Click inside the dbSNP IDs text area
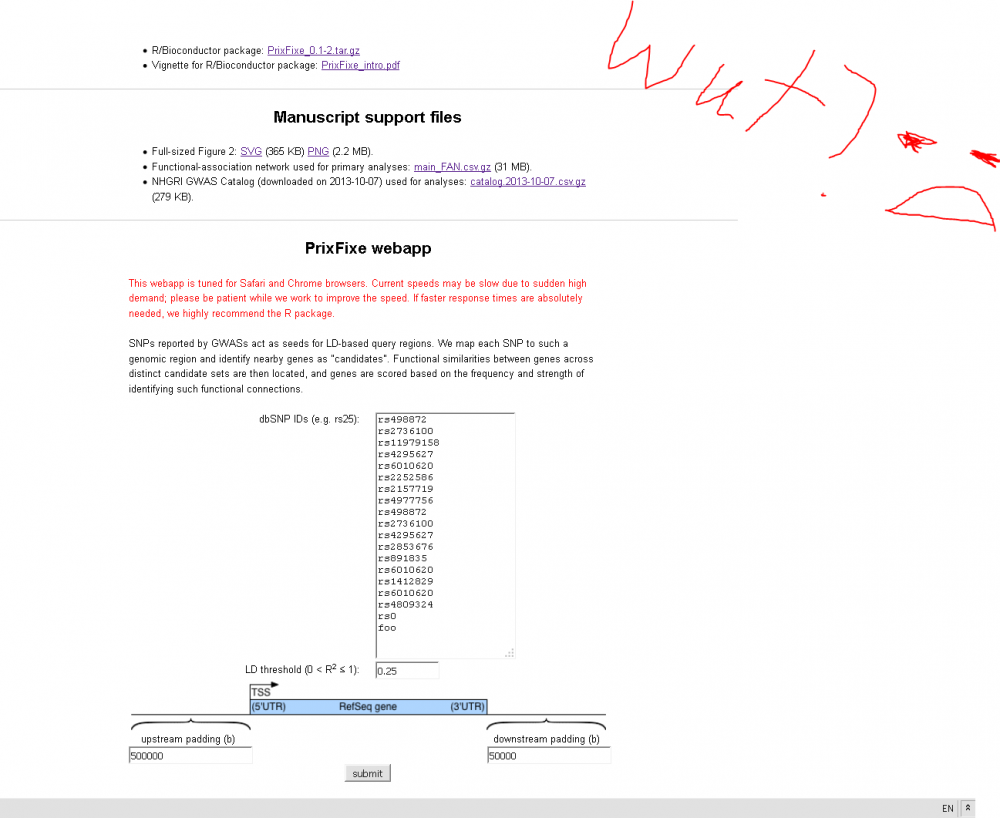 [445, 535]
